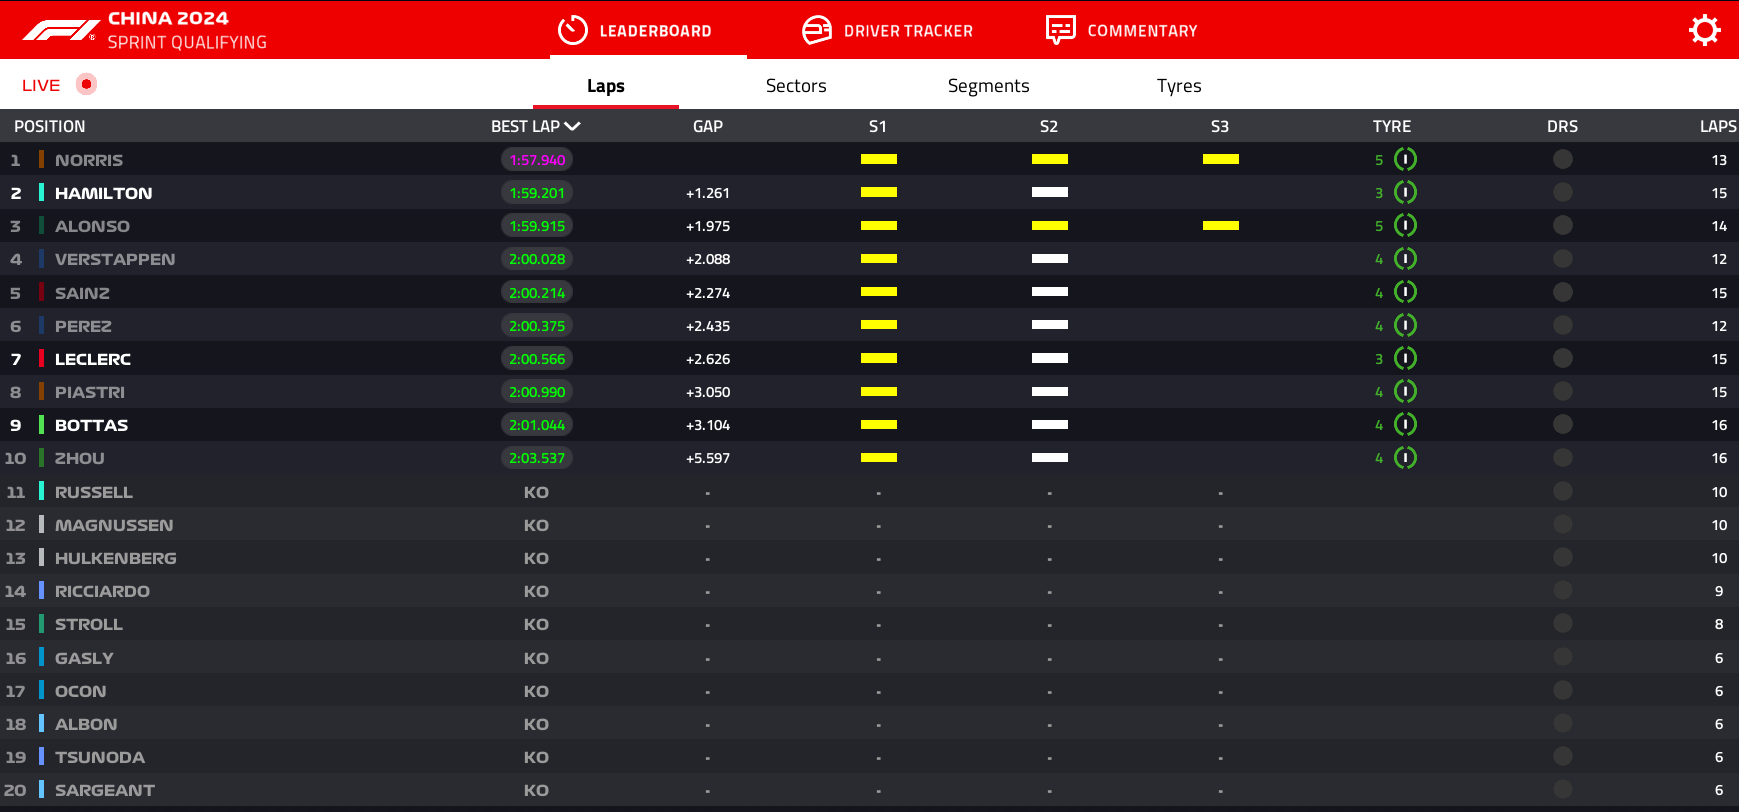Click Norris DRS indicator dot
Screen dimensions: 1739x812
point(1563,159)
